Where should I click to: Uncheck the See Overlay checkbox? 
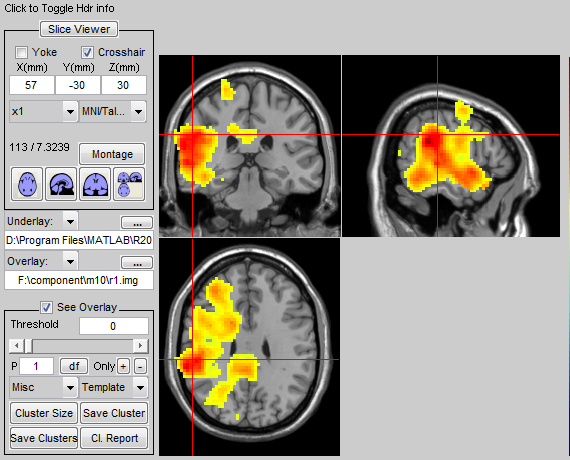coord(46,308)
